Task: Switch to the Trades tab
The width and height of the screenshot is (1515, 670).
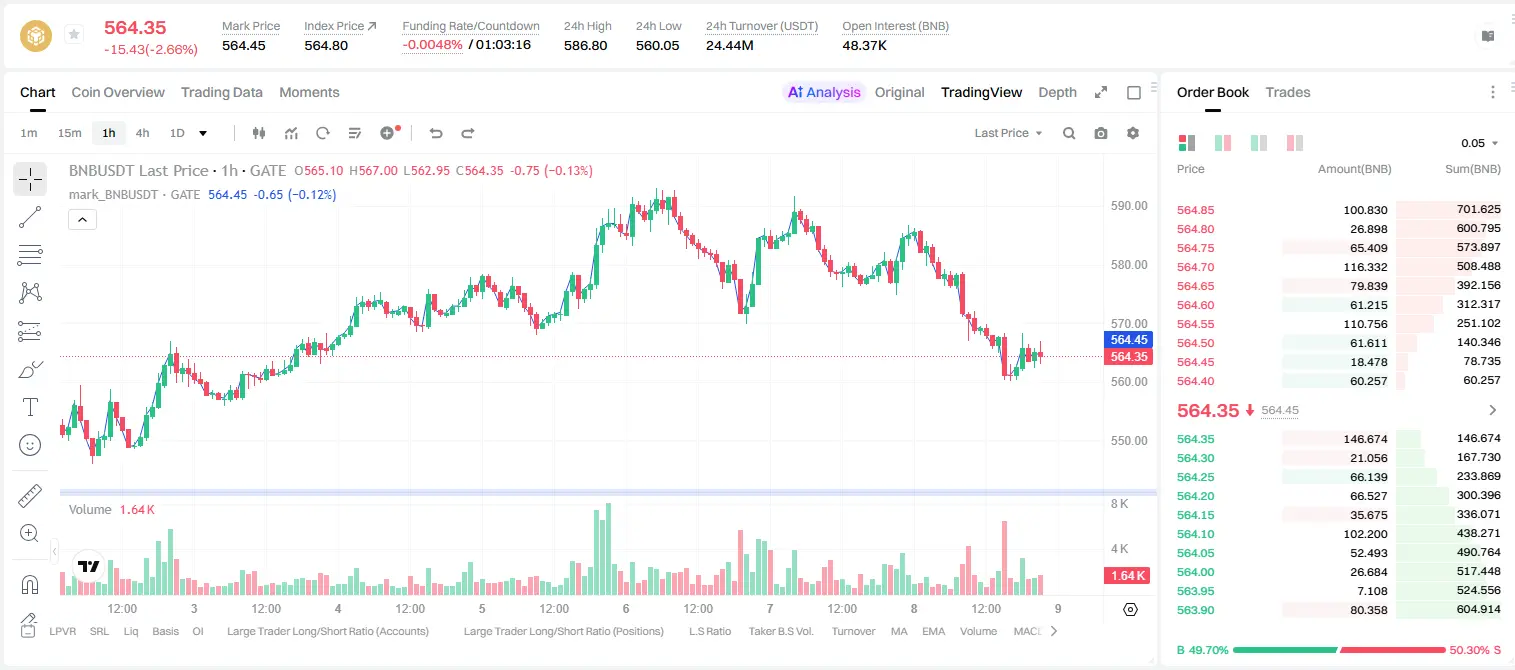Action: (1287, 92)
